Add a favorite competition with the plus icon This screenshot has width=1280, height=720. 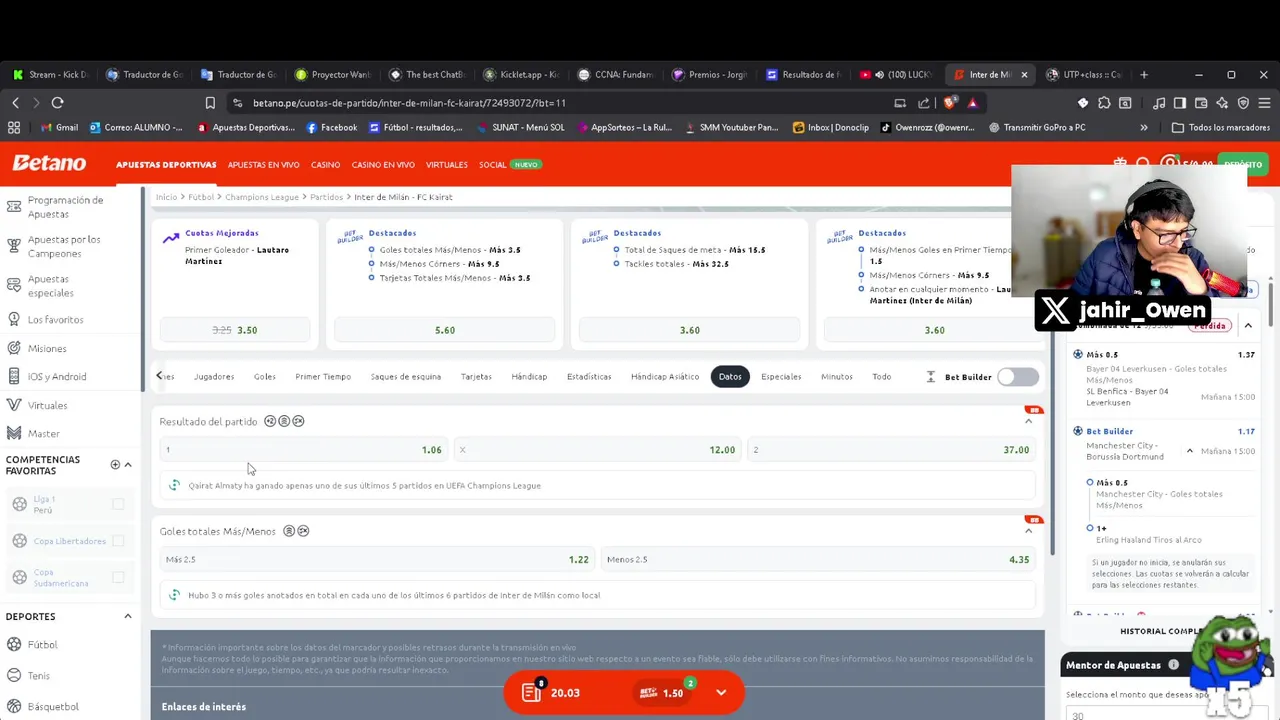(115, 465)
